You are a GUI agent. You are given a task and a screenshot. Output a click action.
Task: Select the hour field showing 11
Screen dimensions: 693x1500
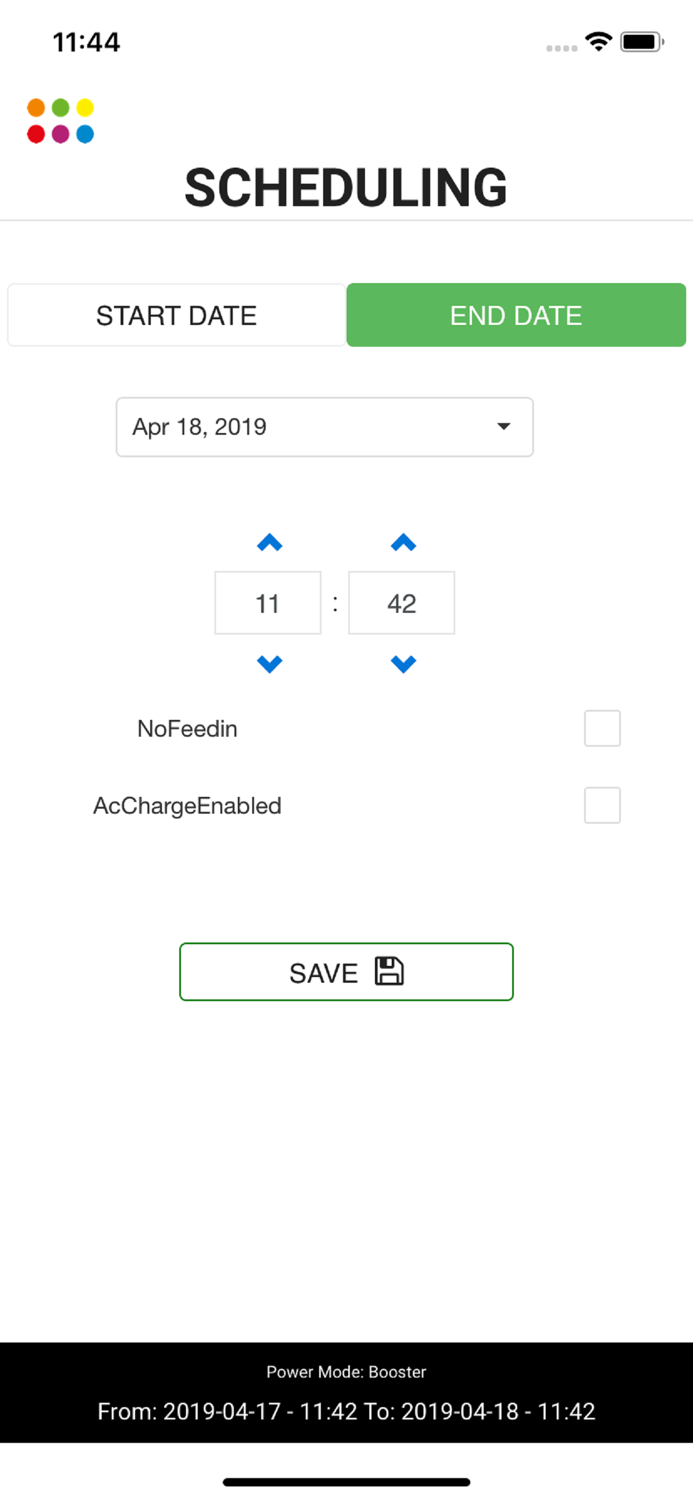[x=268, y=603]
